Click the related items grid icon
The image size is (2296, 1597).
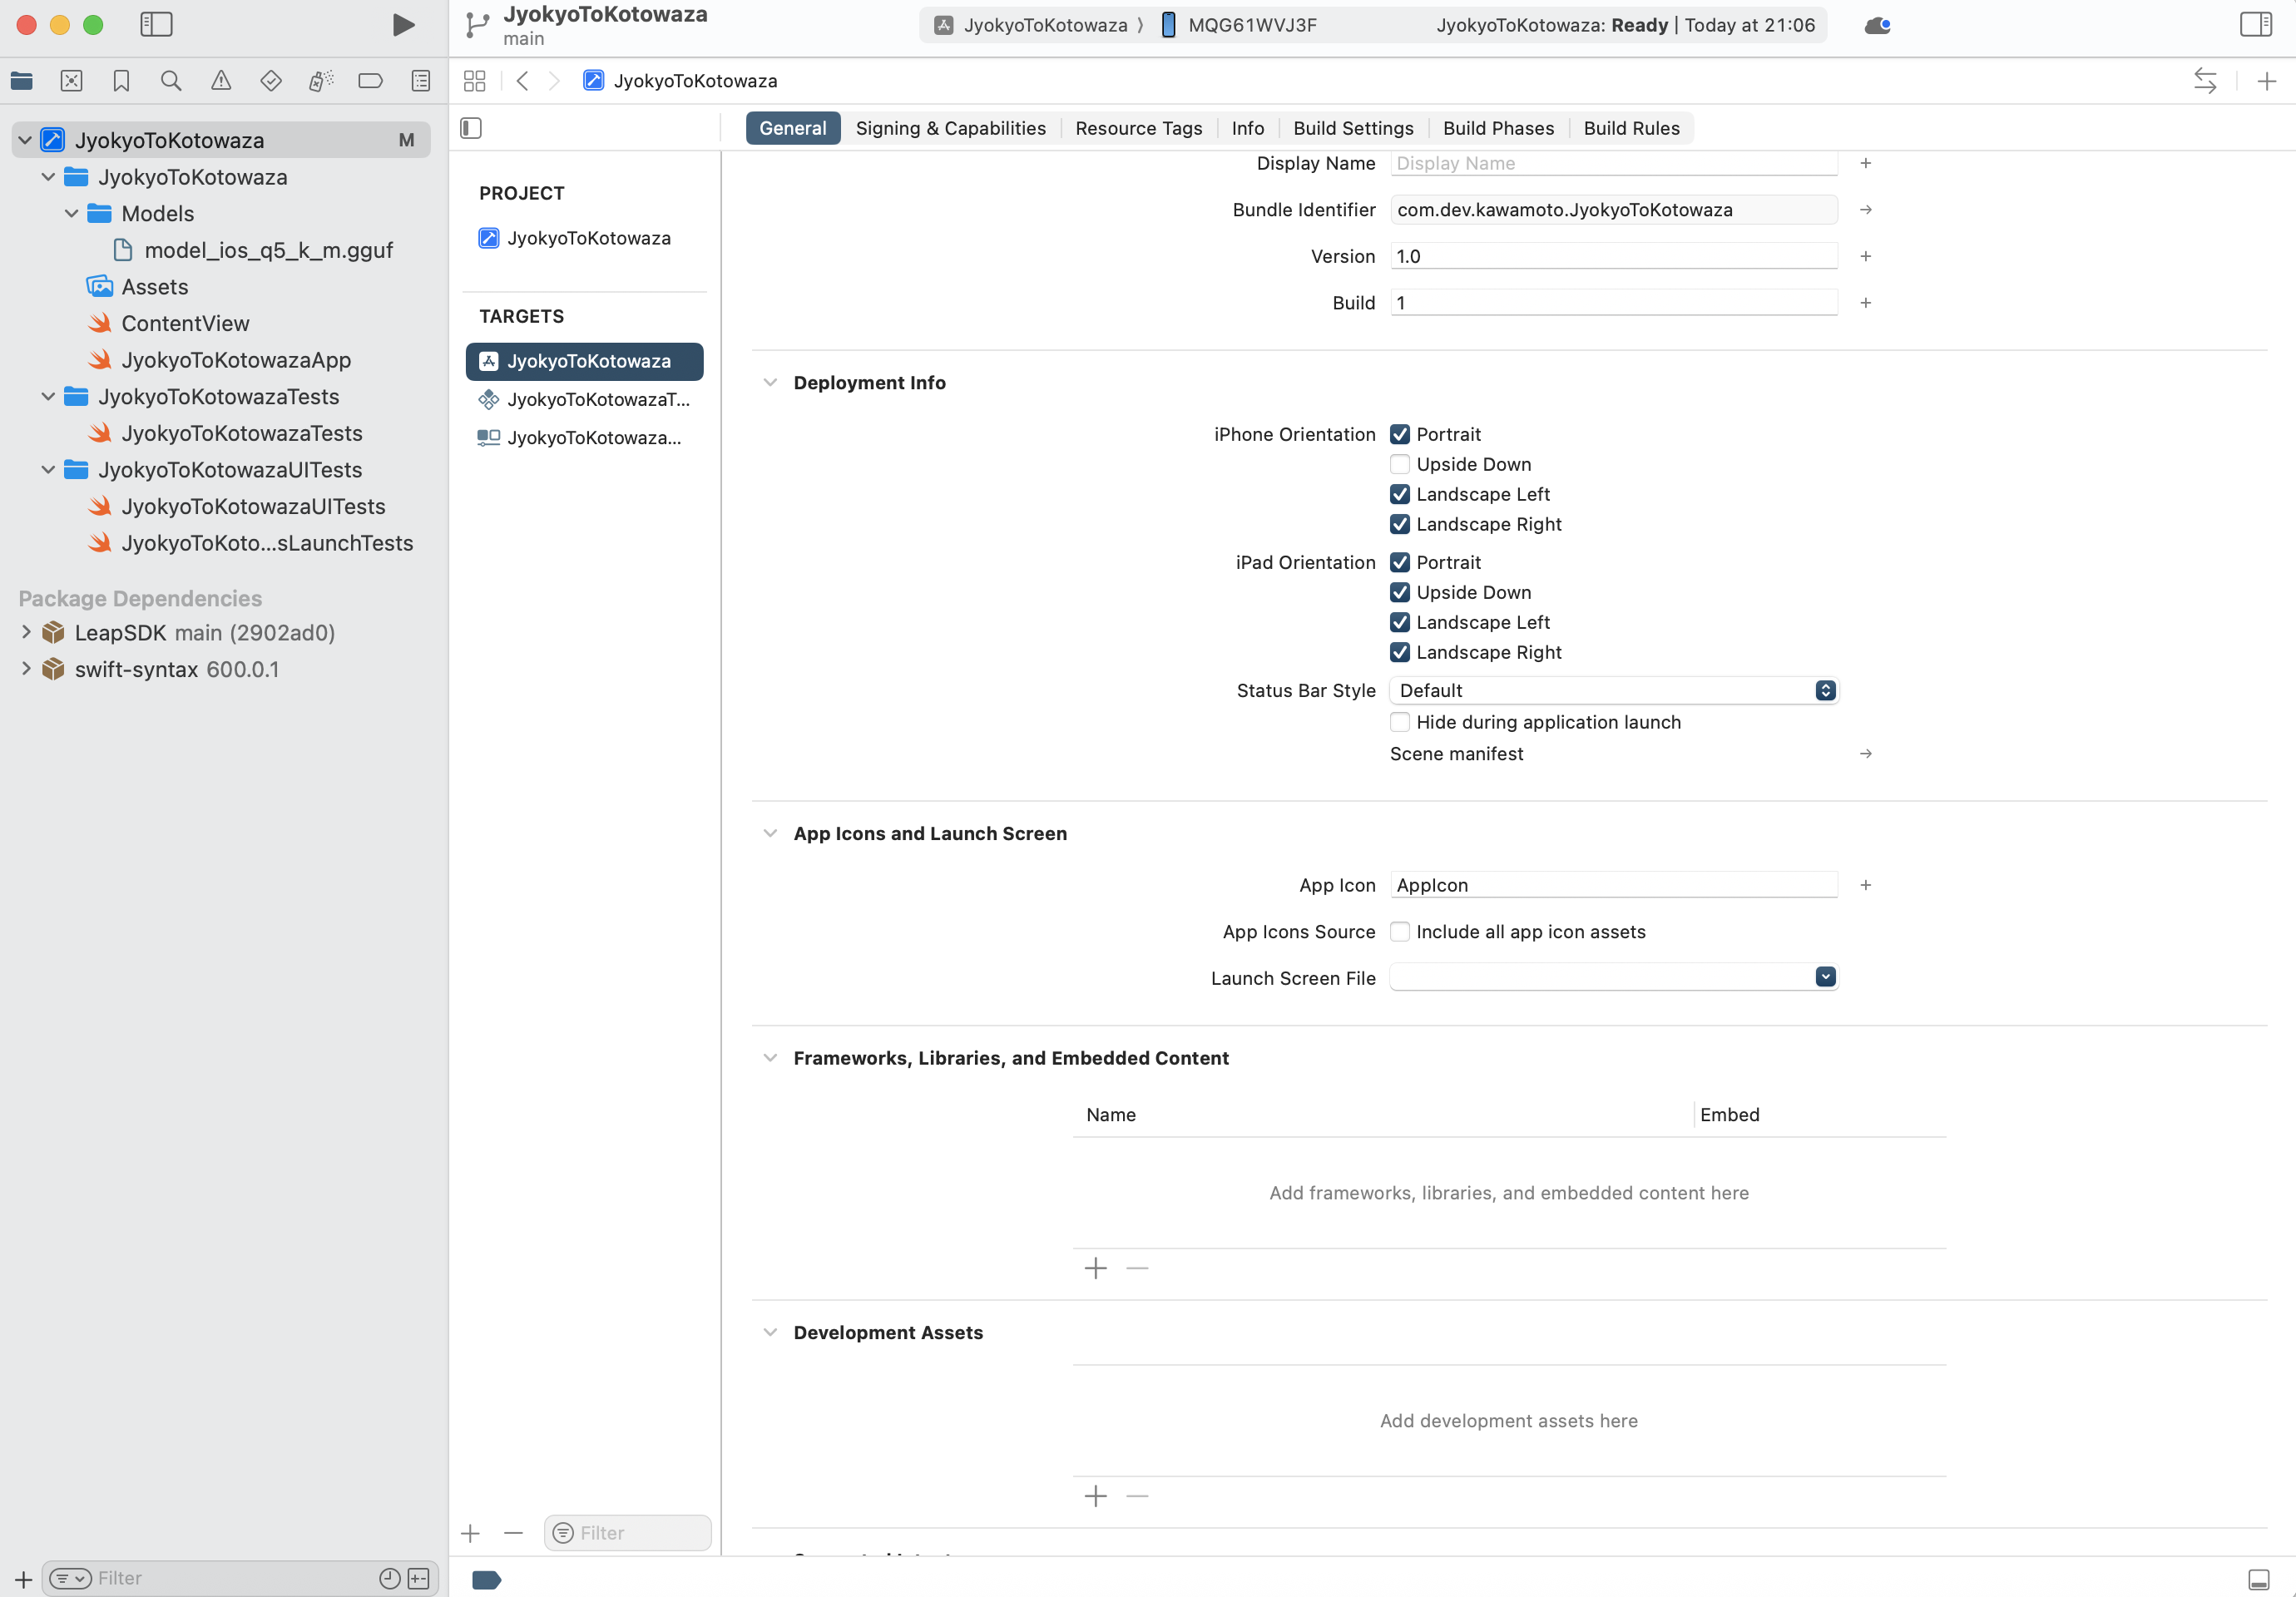pyautogui.click(x=475, y=81)
